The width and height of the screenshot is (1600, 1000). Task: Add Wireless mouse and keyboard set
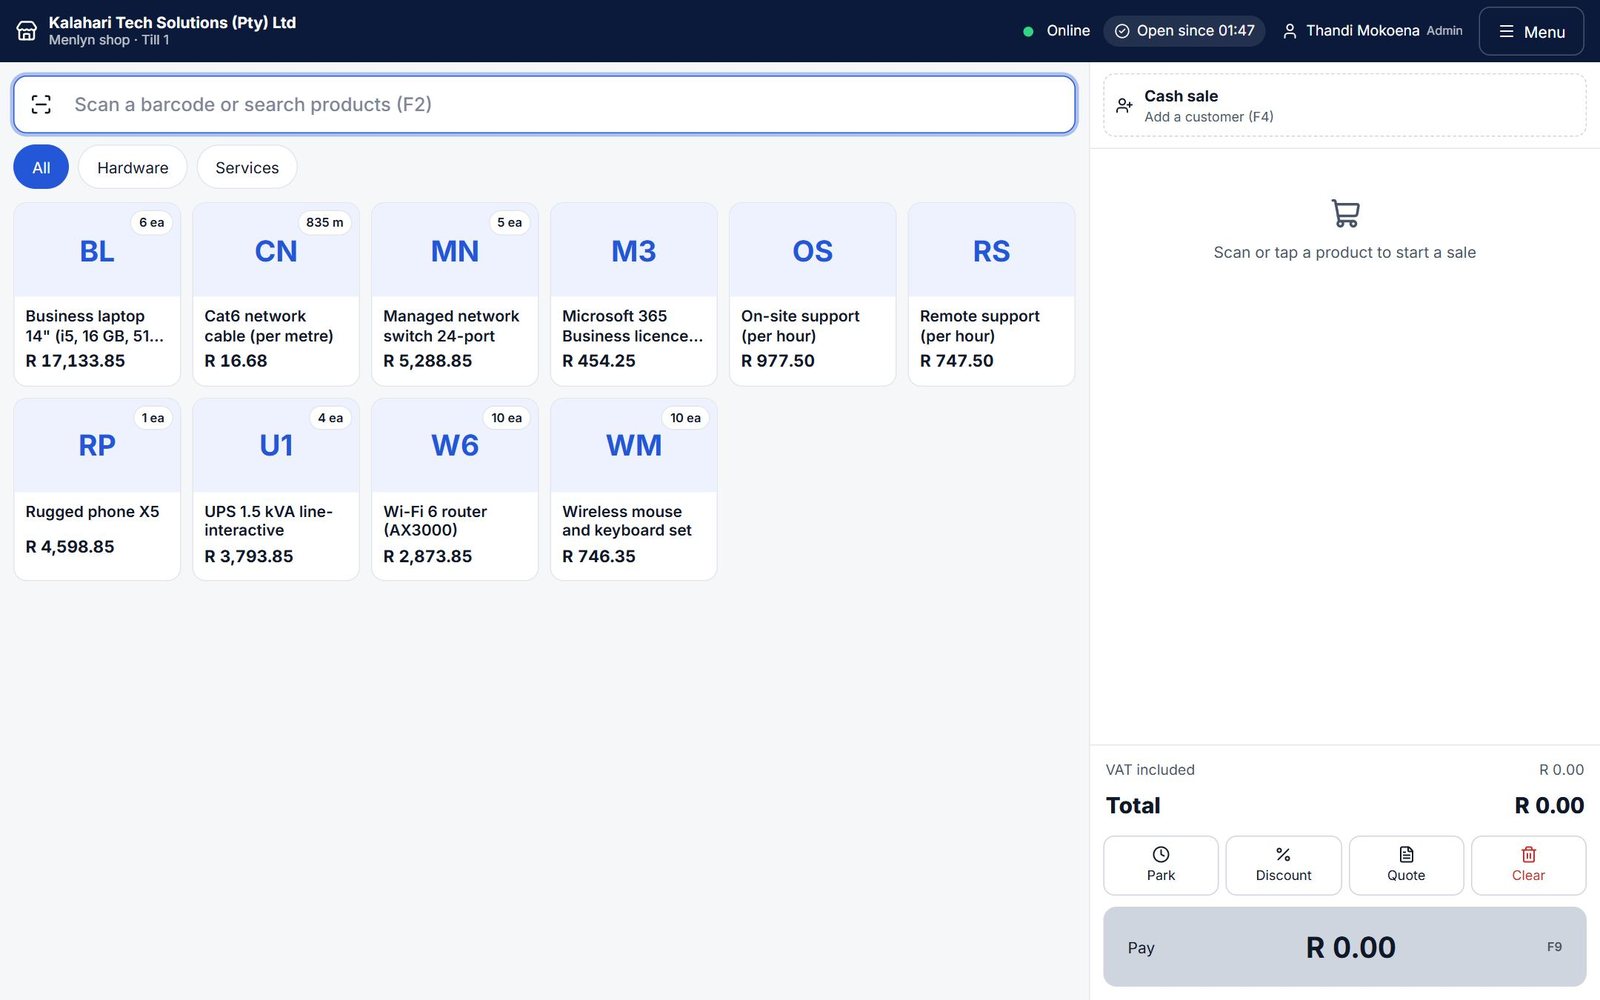click(634, 489)
